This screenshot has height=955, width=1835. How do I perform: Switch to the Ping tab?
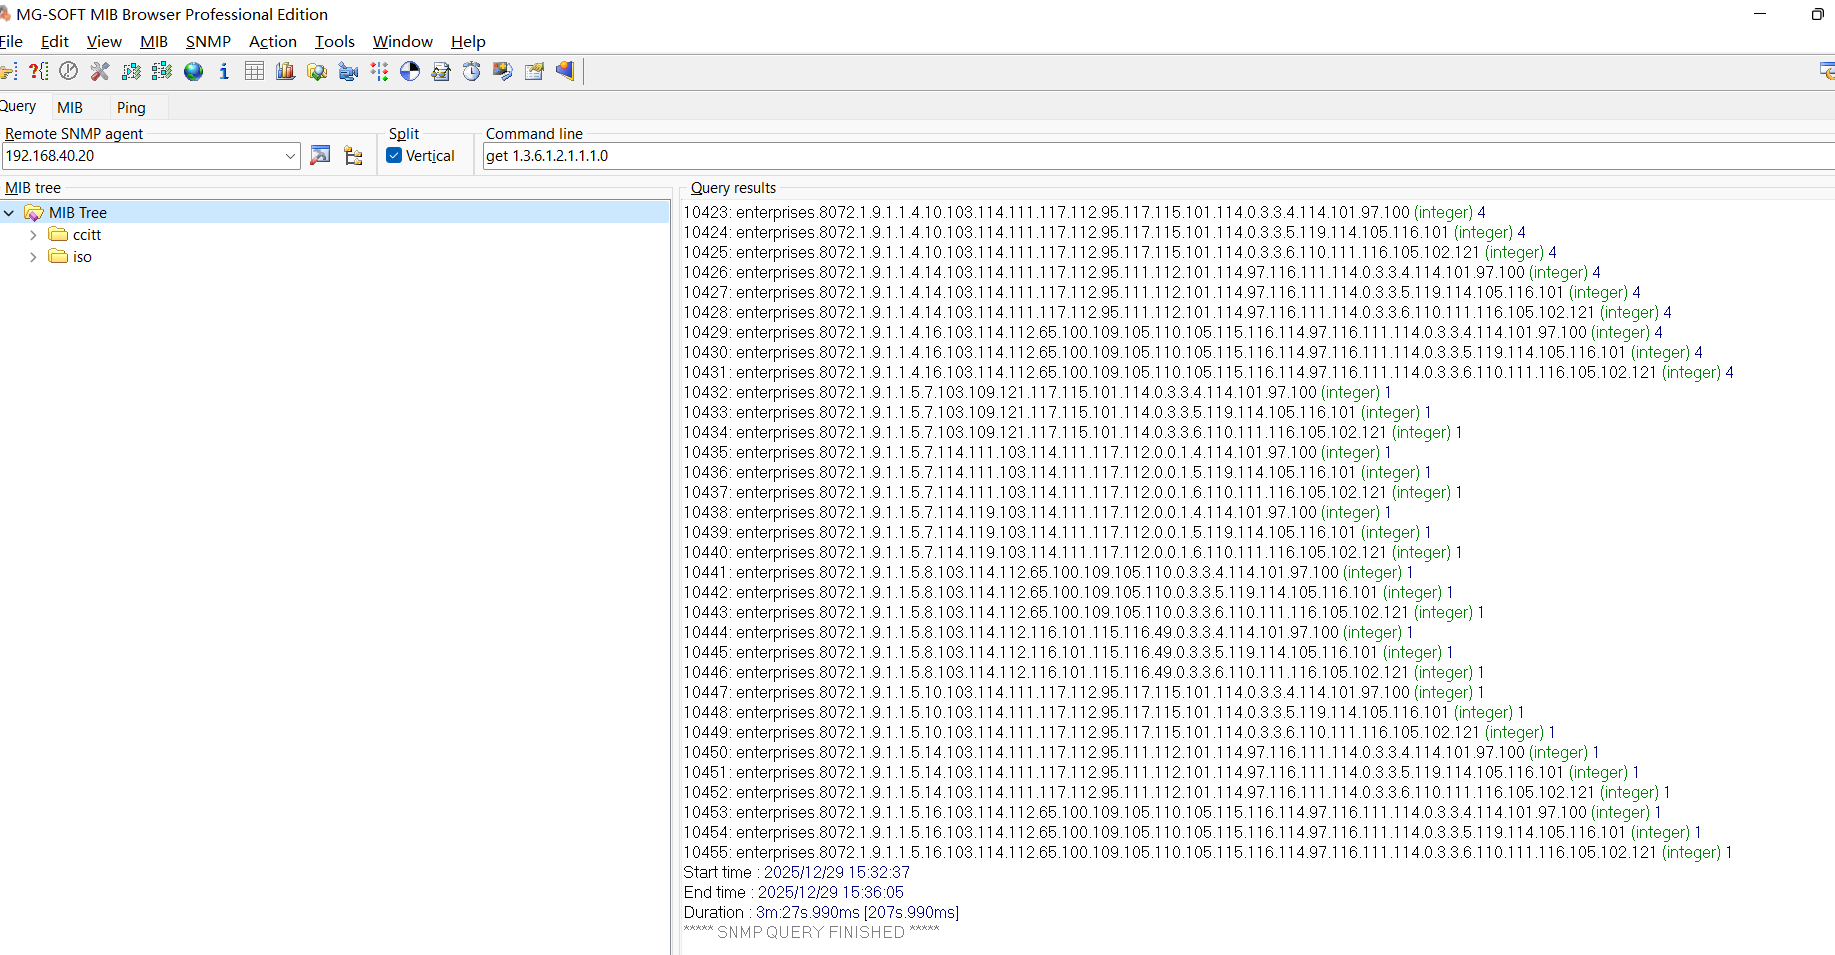coord(131,107)
